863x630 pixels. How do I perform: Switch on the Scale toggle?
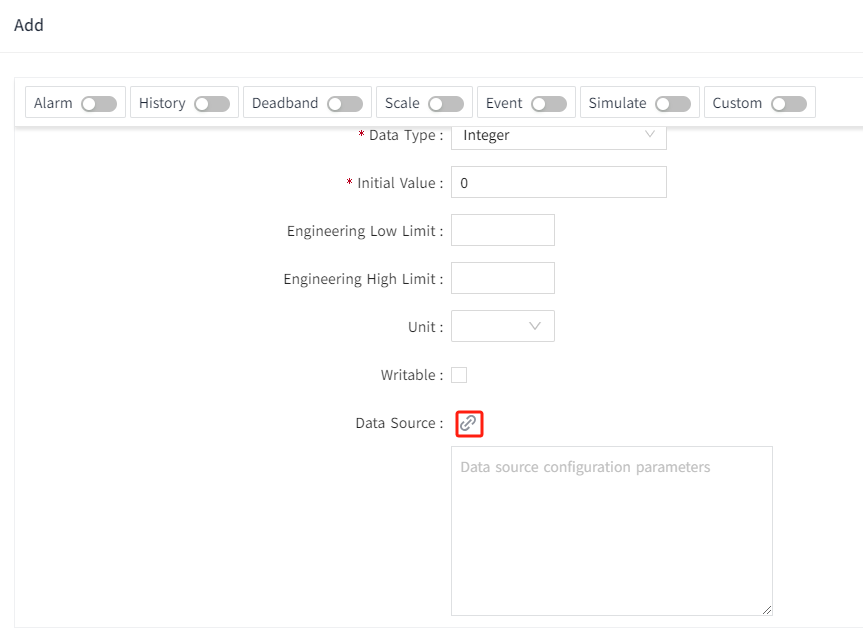coord(446,104)
